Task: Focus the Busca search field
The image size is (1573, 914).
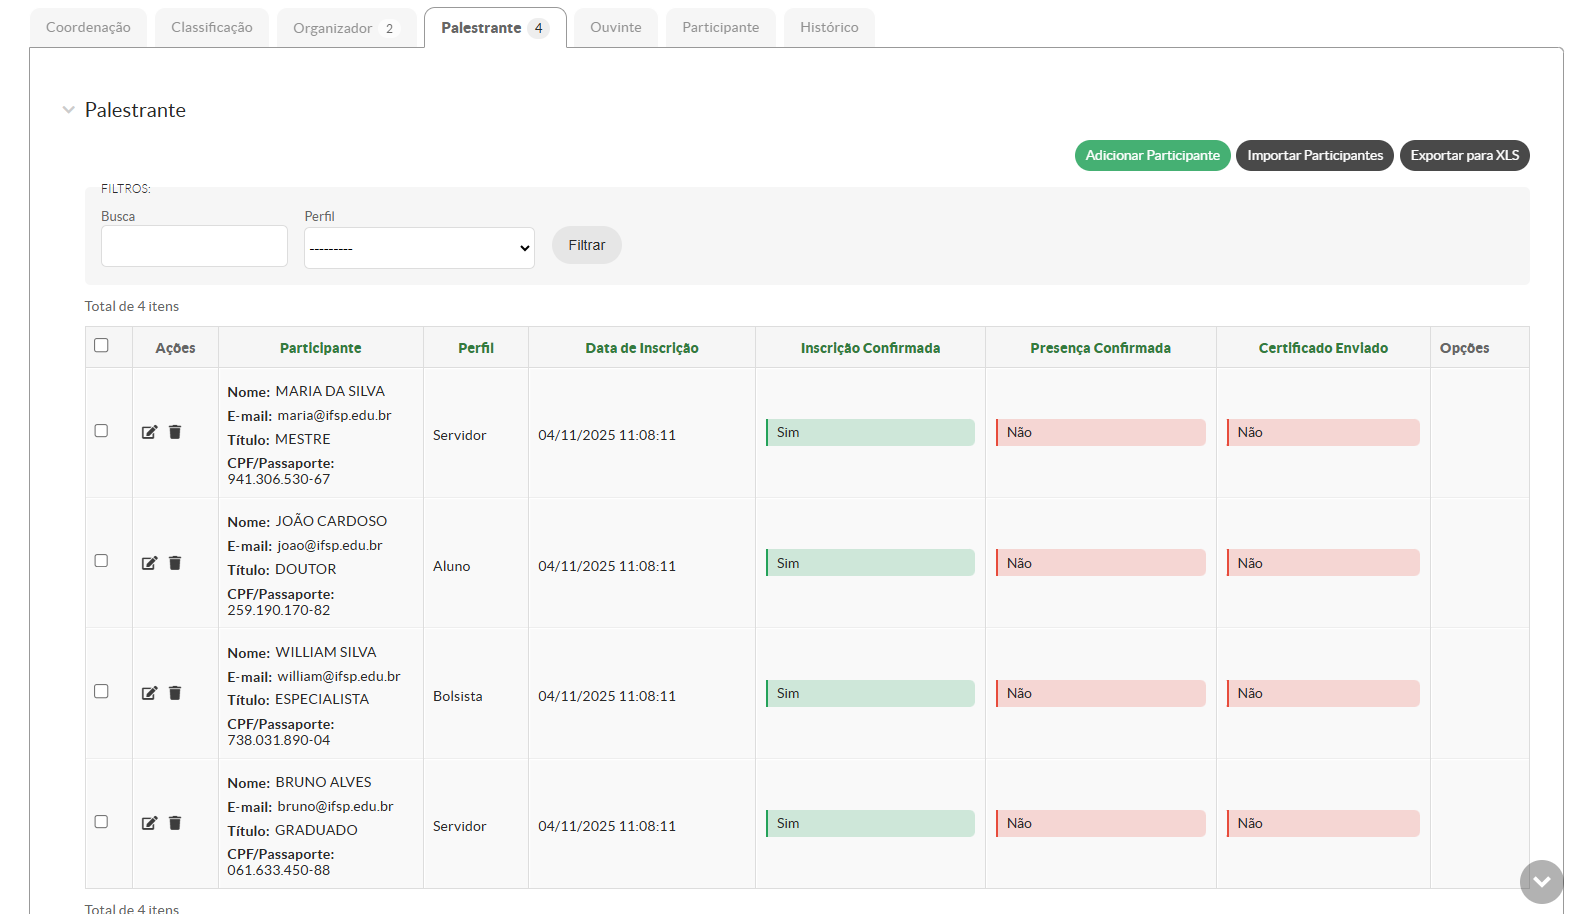Action: coord(194,246)
